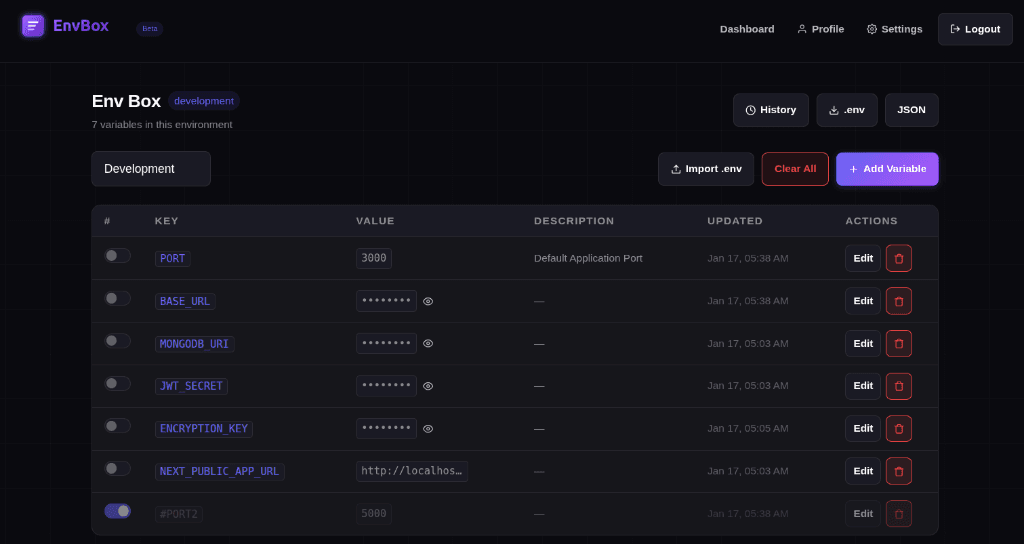Image resolution: width=1024 pixels, height=544 pixels.
Task: Click the PORT key label
Action: [172, 259]
